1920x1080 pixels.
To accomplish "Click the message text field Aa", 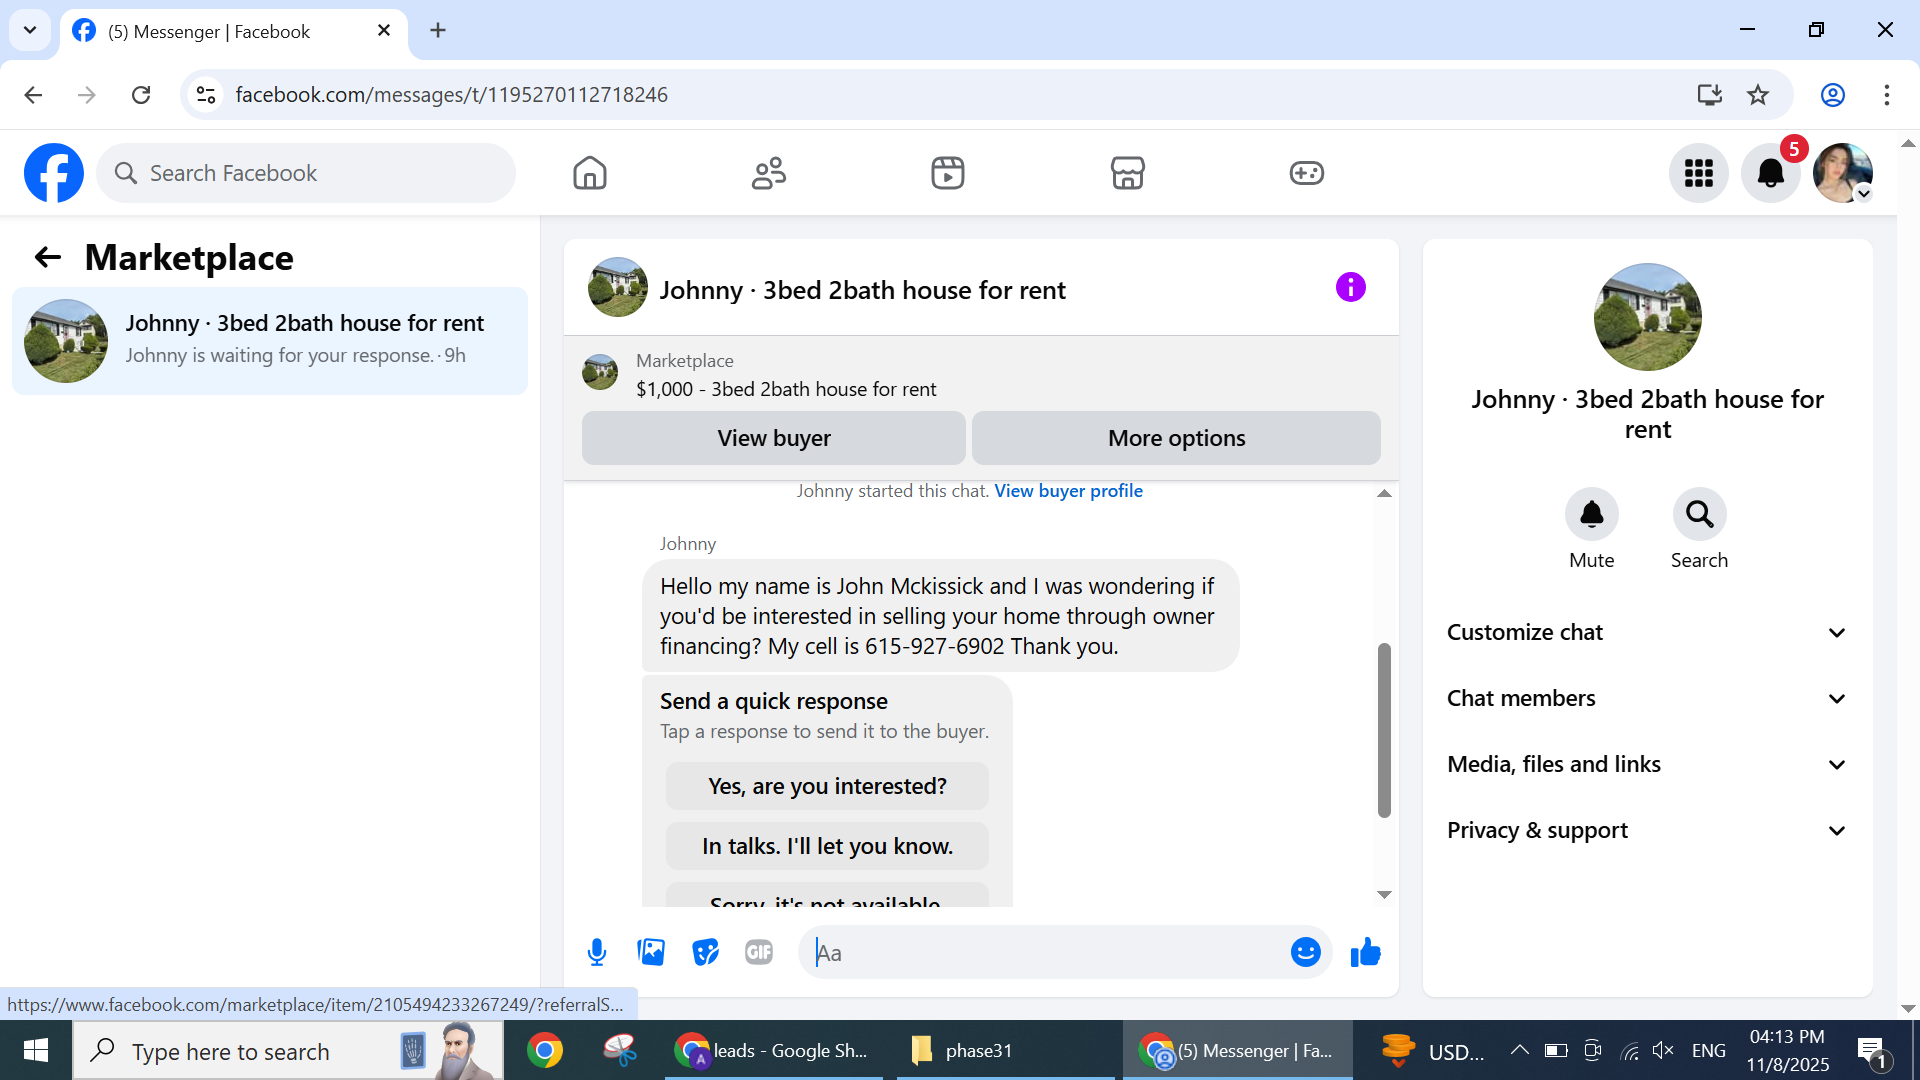I will point(1045,953).
